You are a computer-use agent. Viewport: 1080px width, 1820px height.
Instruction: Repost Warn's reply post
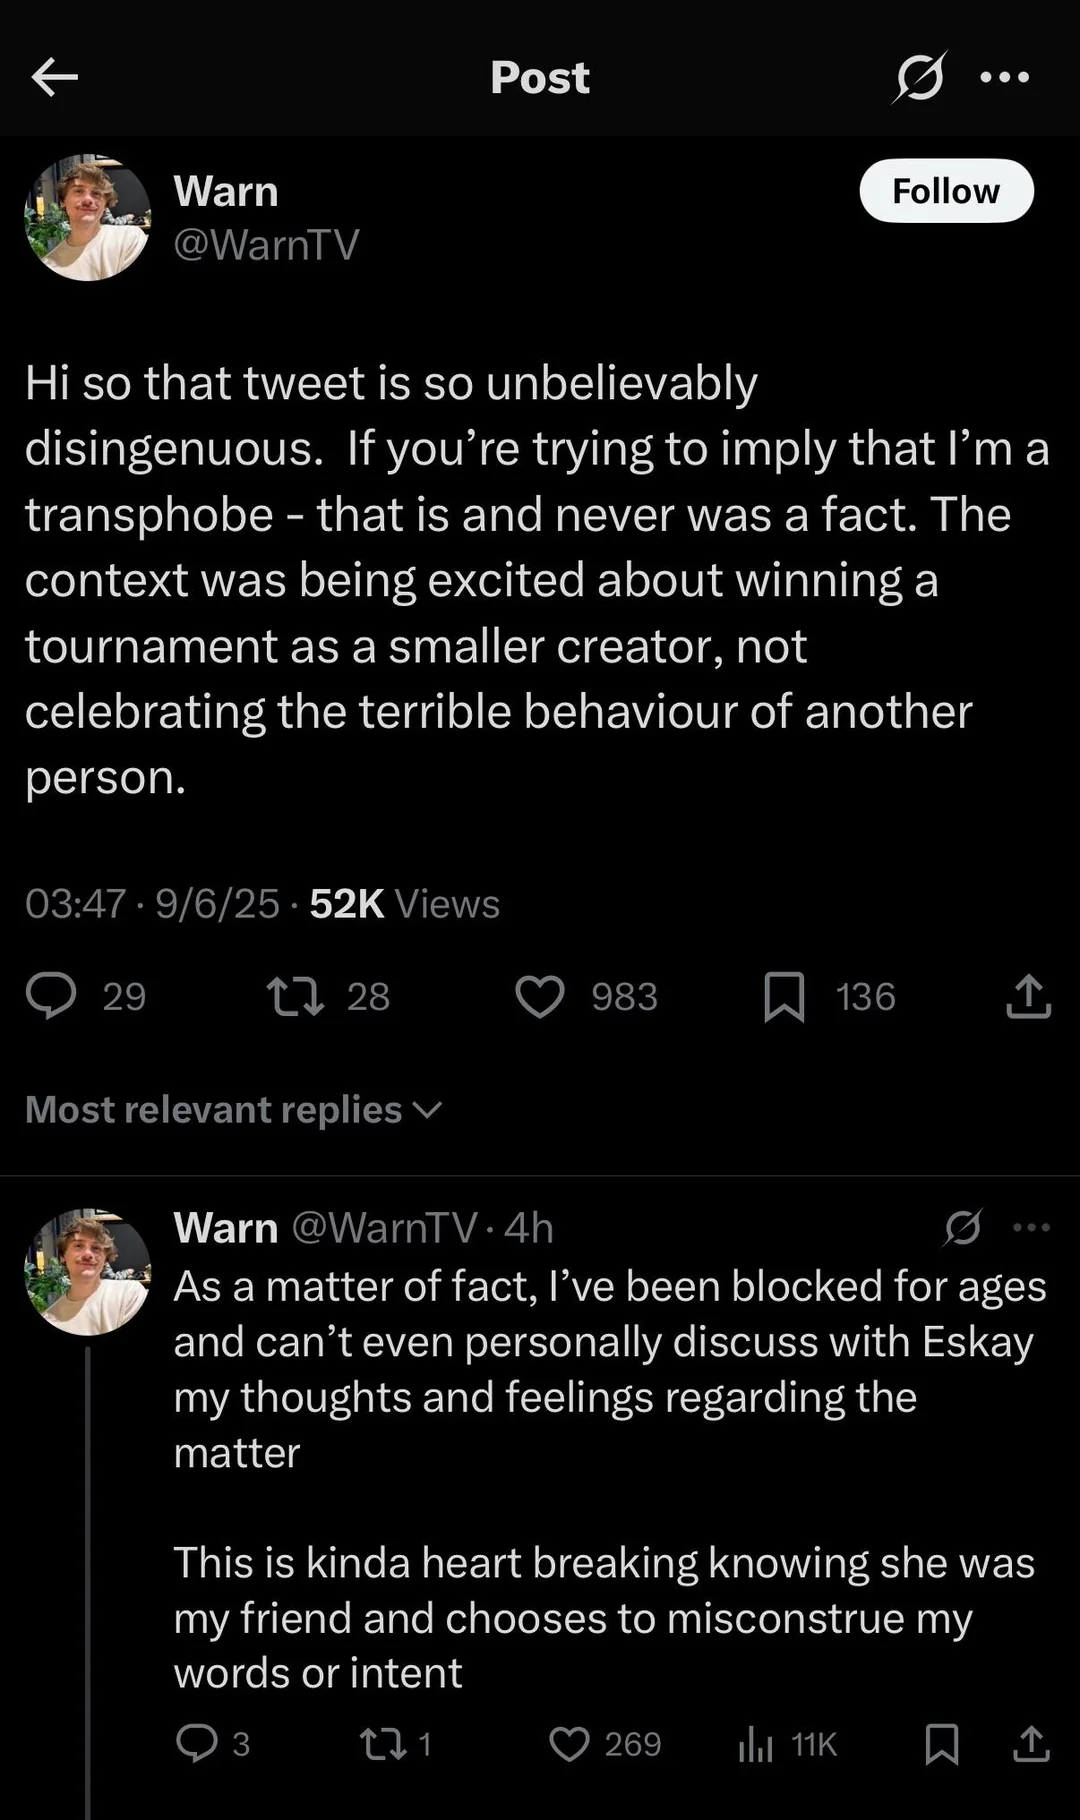383,1743
